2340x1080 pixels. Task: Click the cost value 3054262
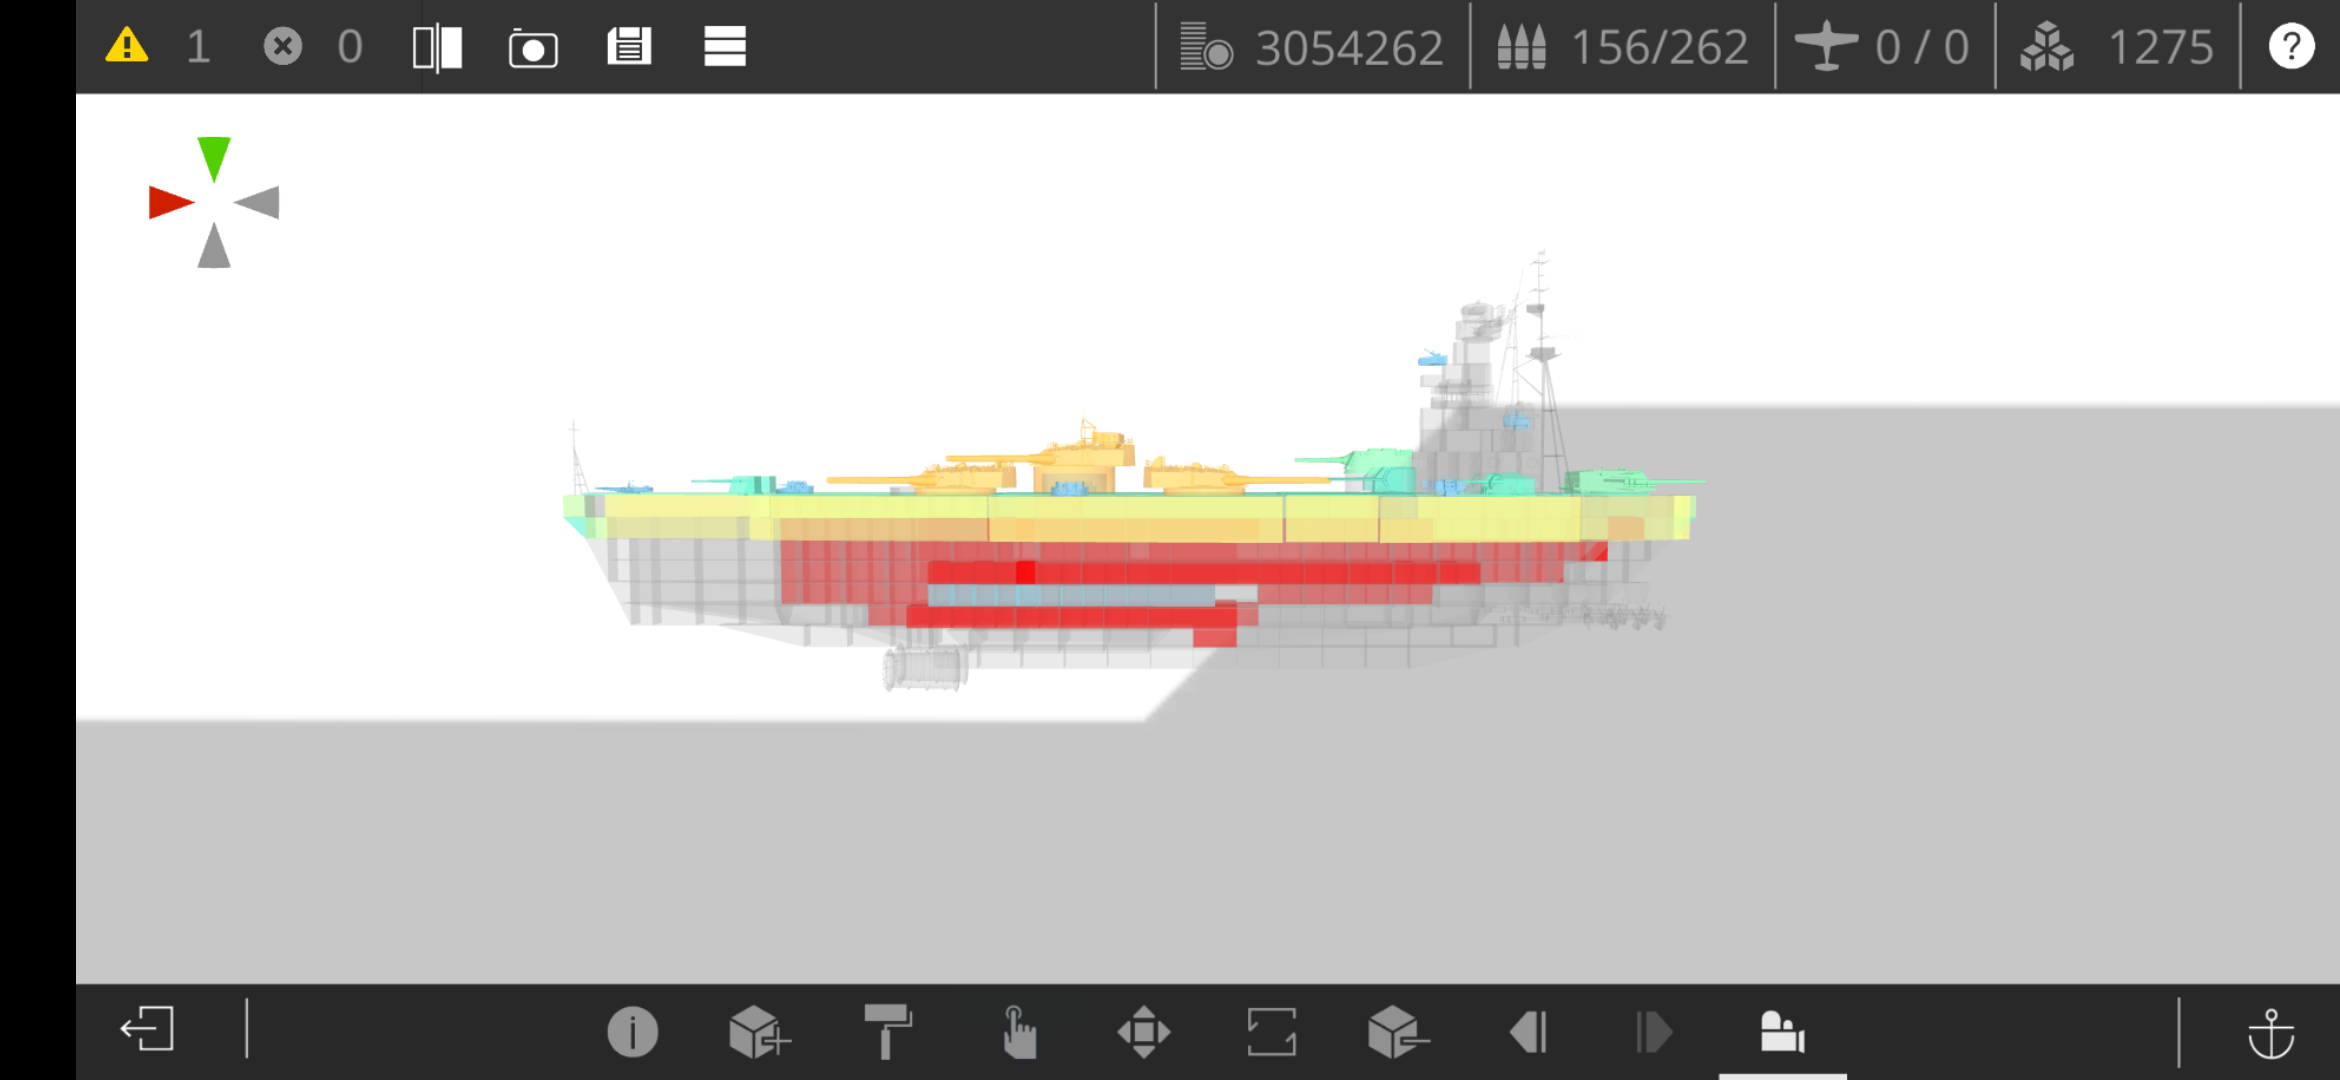[1349, 47]
